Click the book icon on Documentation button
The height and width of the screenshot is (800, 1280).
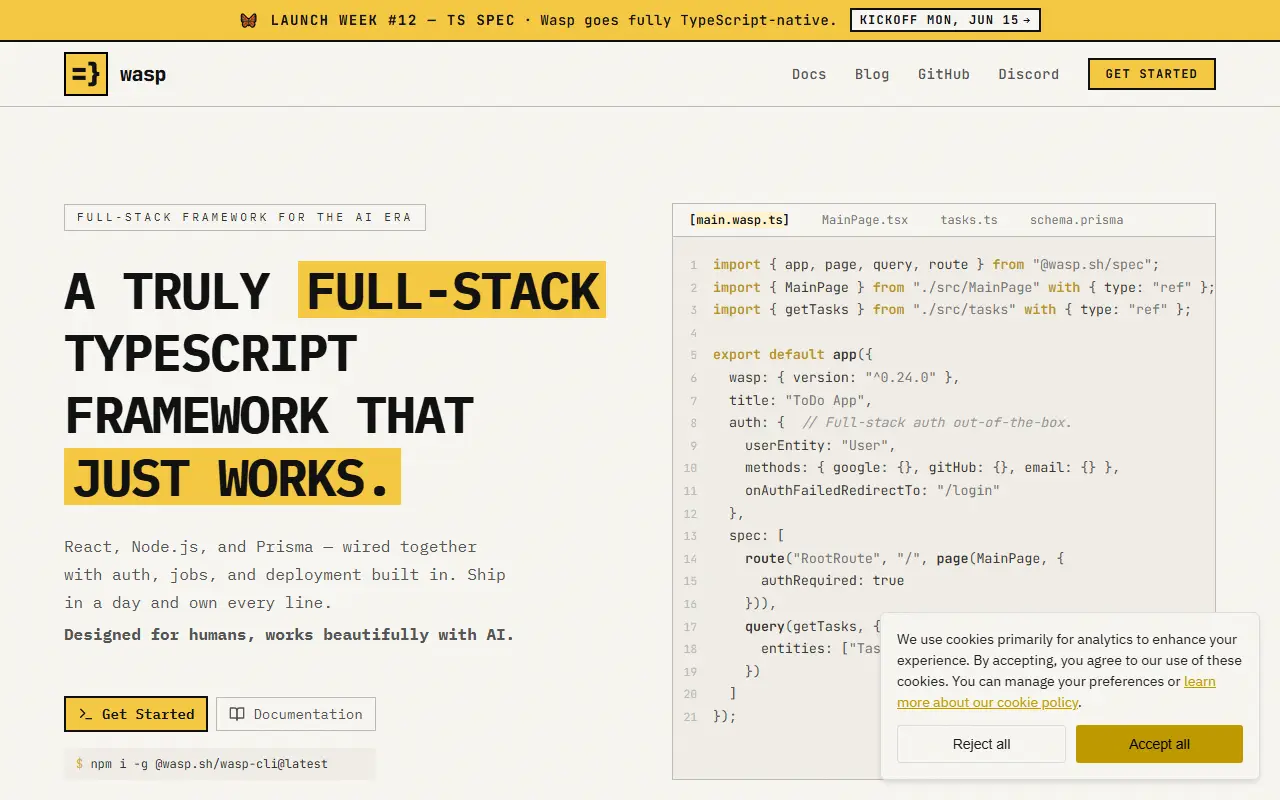click(237, 714)
